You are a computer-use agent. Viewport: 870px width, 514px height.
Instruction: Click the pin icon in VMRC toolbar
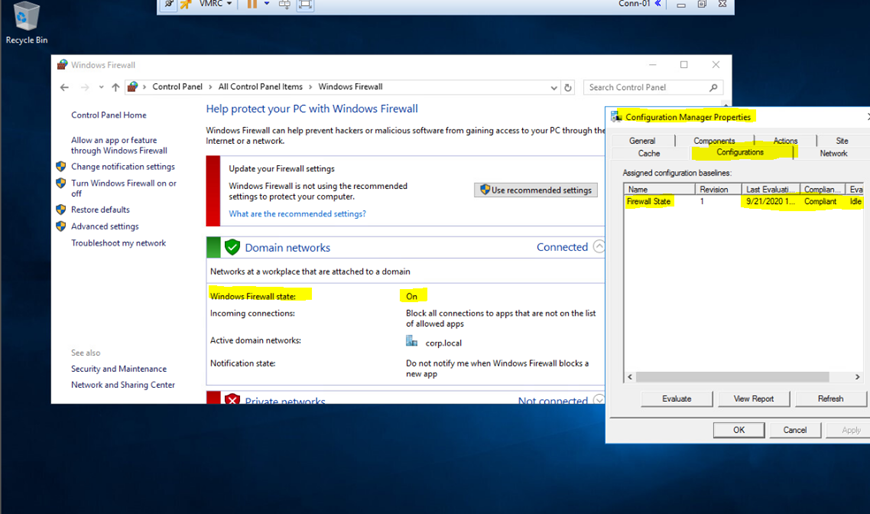click(169, 4)
